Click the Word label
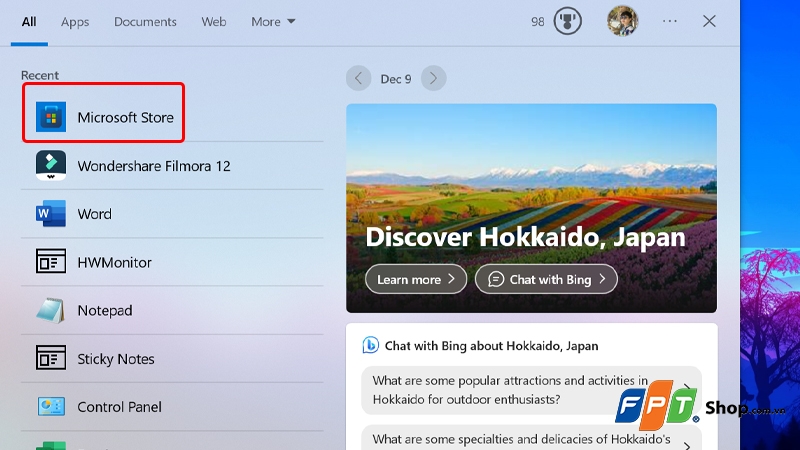 94,214
